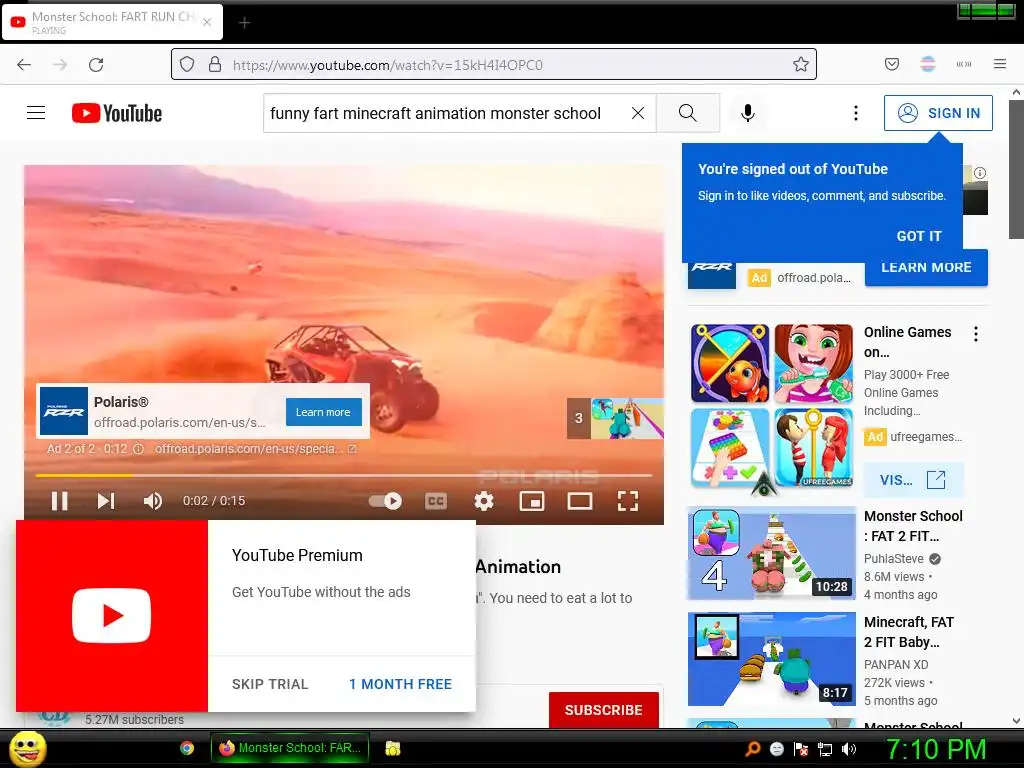Go forward in browser history

point(60,65)
